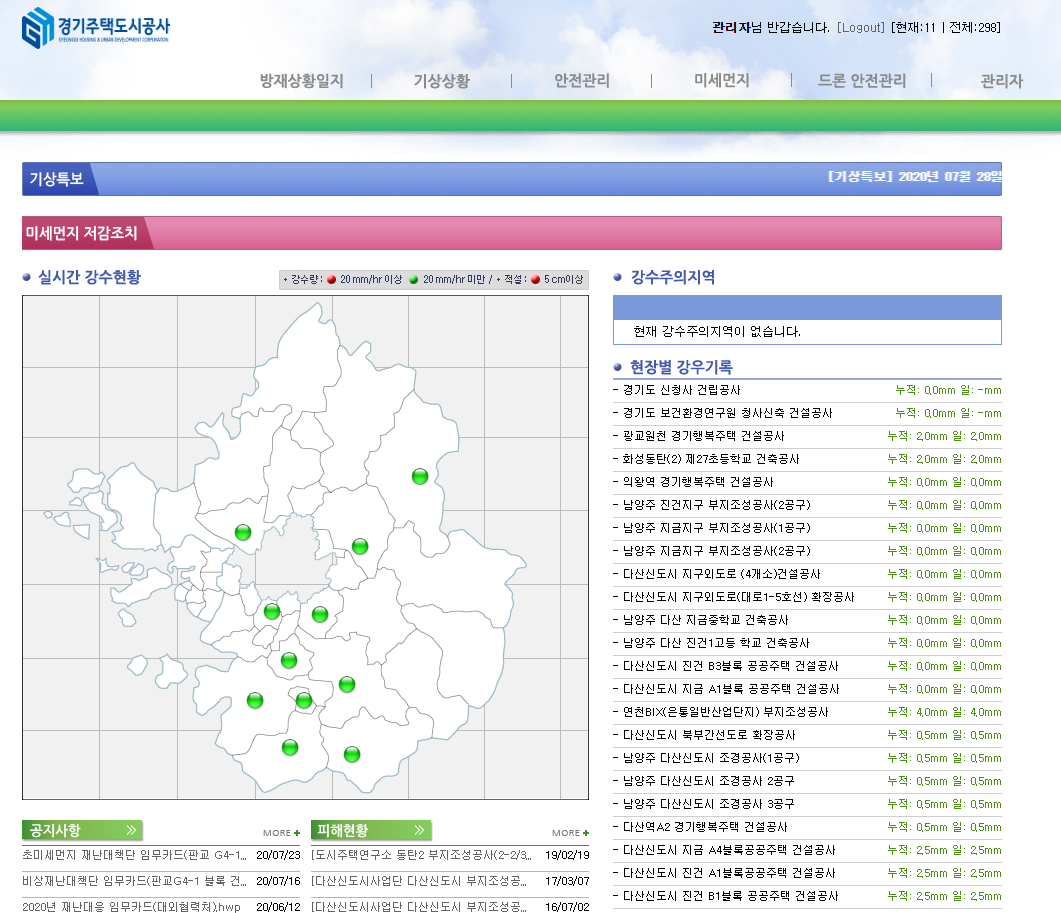Open 광교원천 경기행복주택 건설공사 rainfall record
1061x913 pixels.
coord(703,436)
